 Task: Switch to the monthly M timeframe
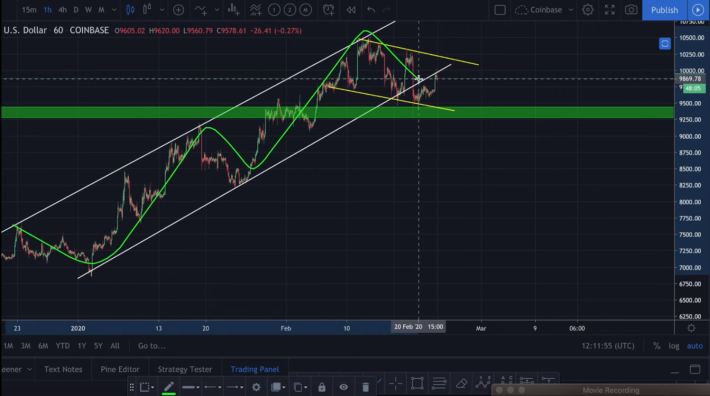click(x=101, y=10)
